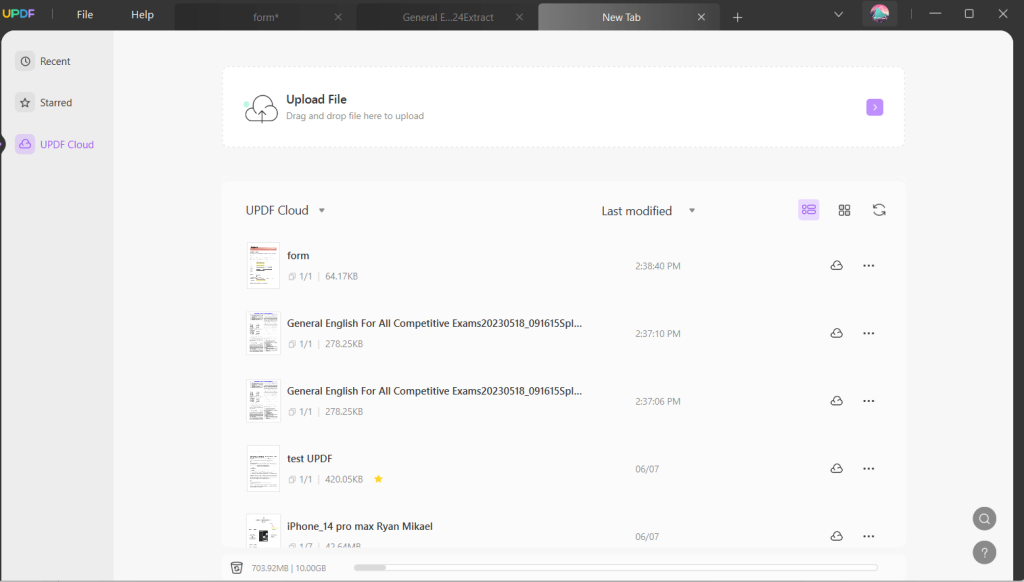Open more options for test UPDF
This screenshot has height=582, width=1024.
pyautogui.click(x=869, y=468)
